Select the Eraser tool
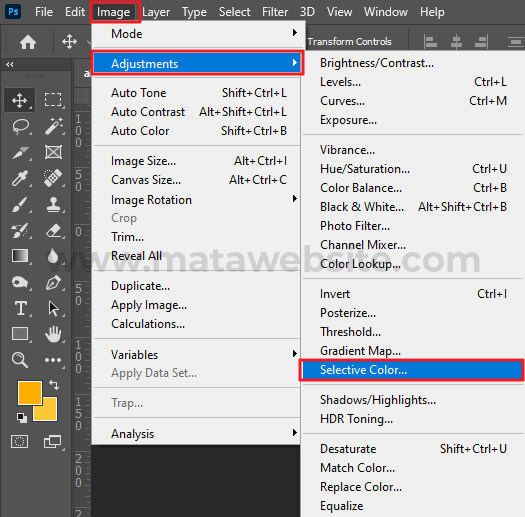The width and height of the screenshot is (525, 517). click(54, 230)
